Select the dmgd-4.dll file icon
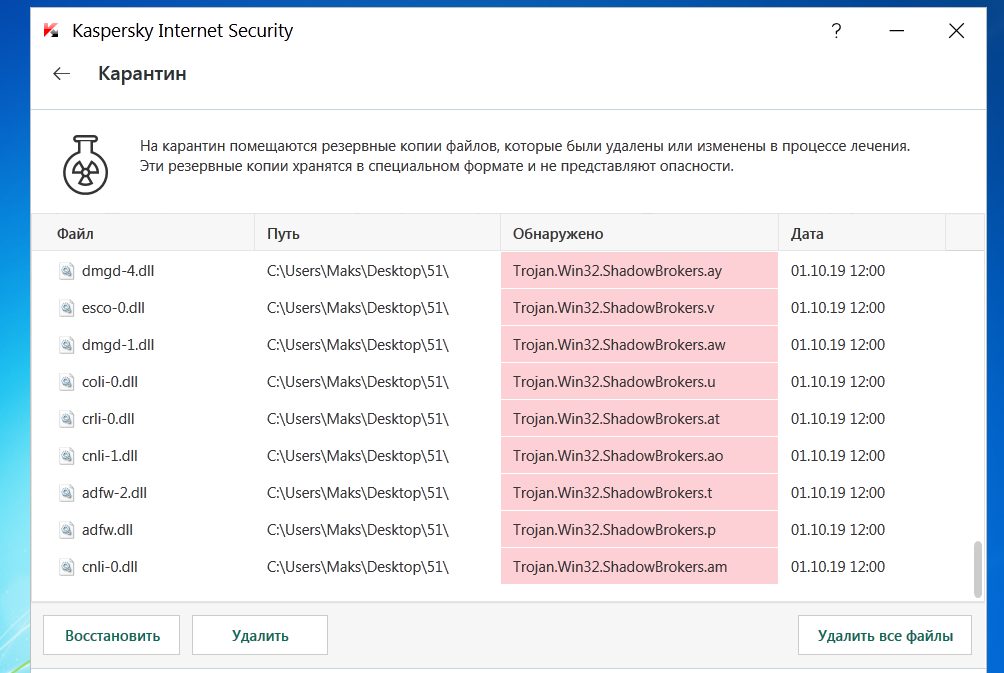 pos(67,271)
